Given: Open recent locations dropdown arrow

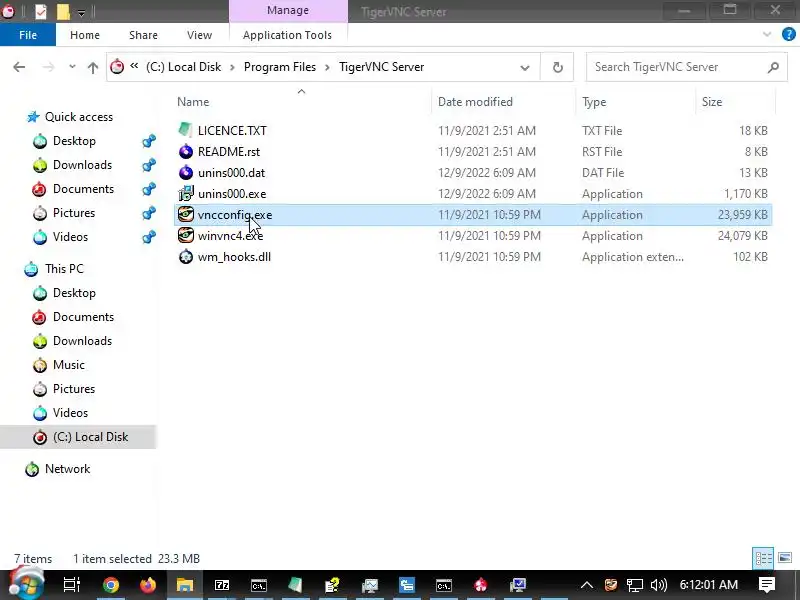Looking at the screenshot, I should click(x=72, y=67).
